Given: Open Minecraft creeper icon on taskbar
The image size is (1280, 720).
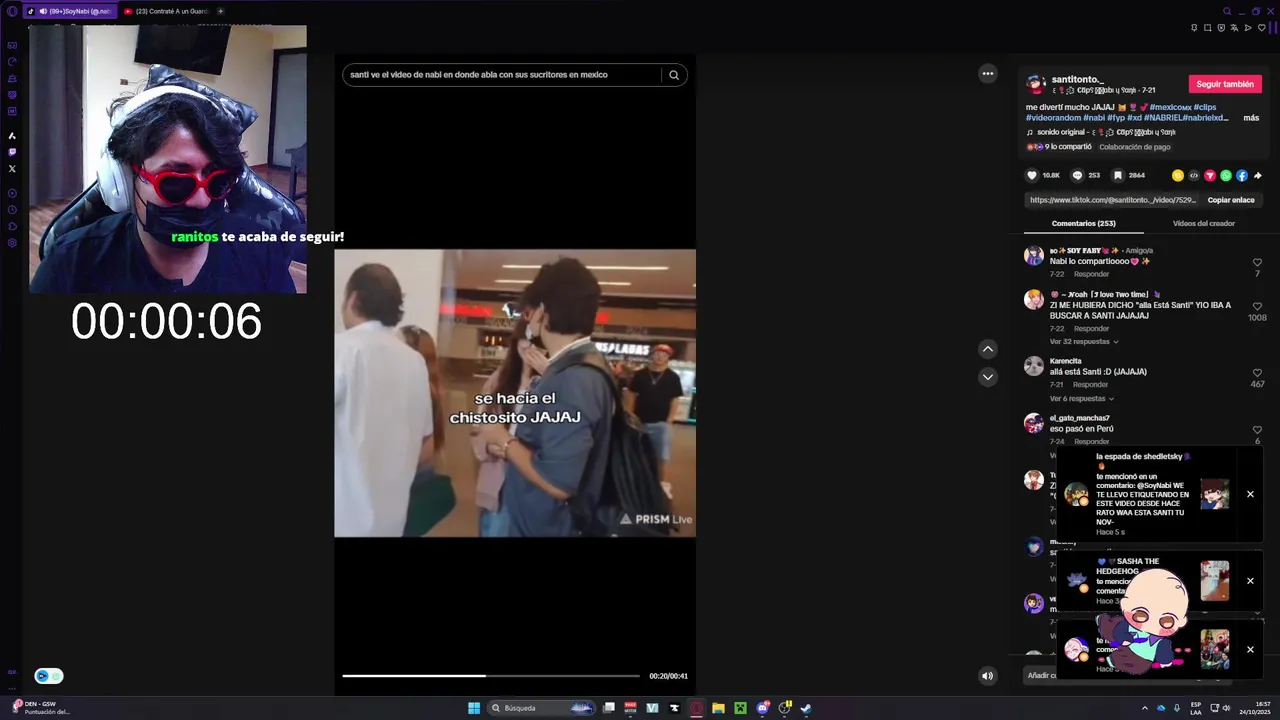Looking at the screenshot, I should click(740, 708).
